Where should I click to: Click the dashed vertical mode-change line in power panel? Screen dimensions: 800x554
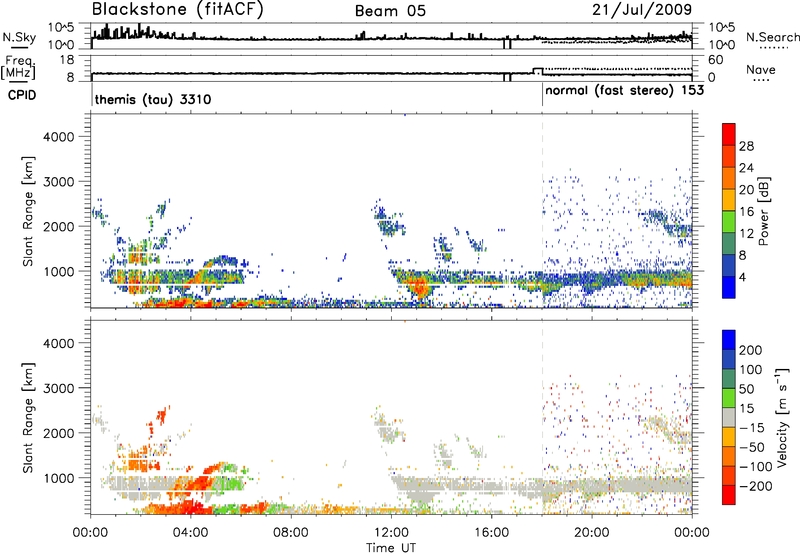(x=542, y=211)
